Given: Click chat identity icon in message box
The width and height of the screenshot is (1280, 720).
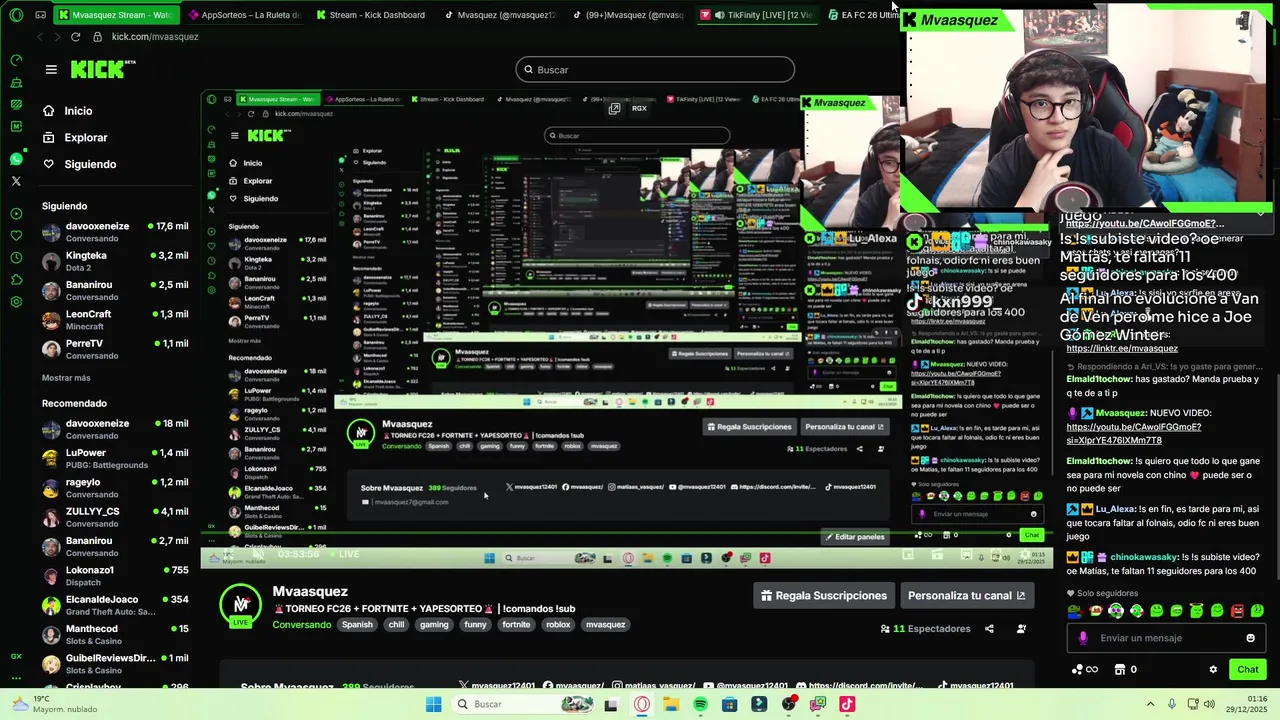Looking at the screenshot, I should click(1083, 638).
